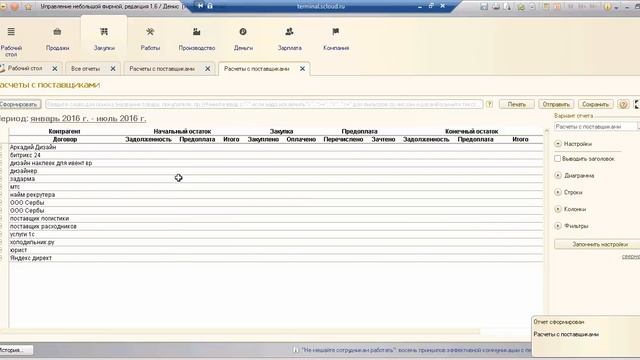Close the Все отчеты tab
Viewport: 640px width, 360px height.
point(113,69)
